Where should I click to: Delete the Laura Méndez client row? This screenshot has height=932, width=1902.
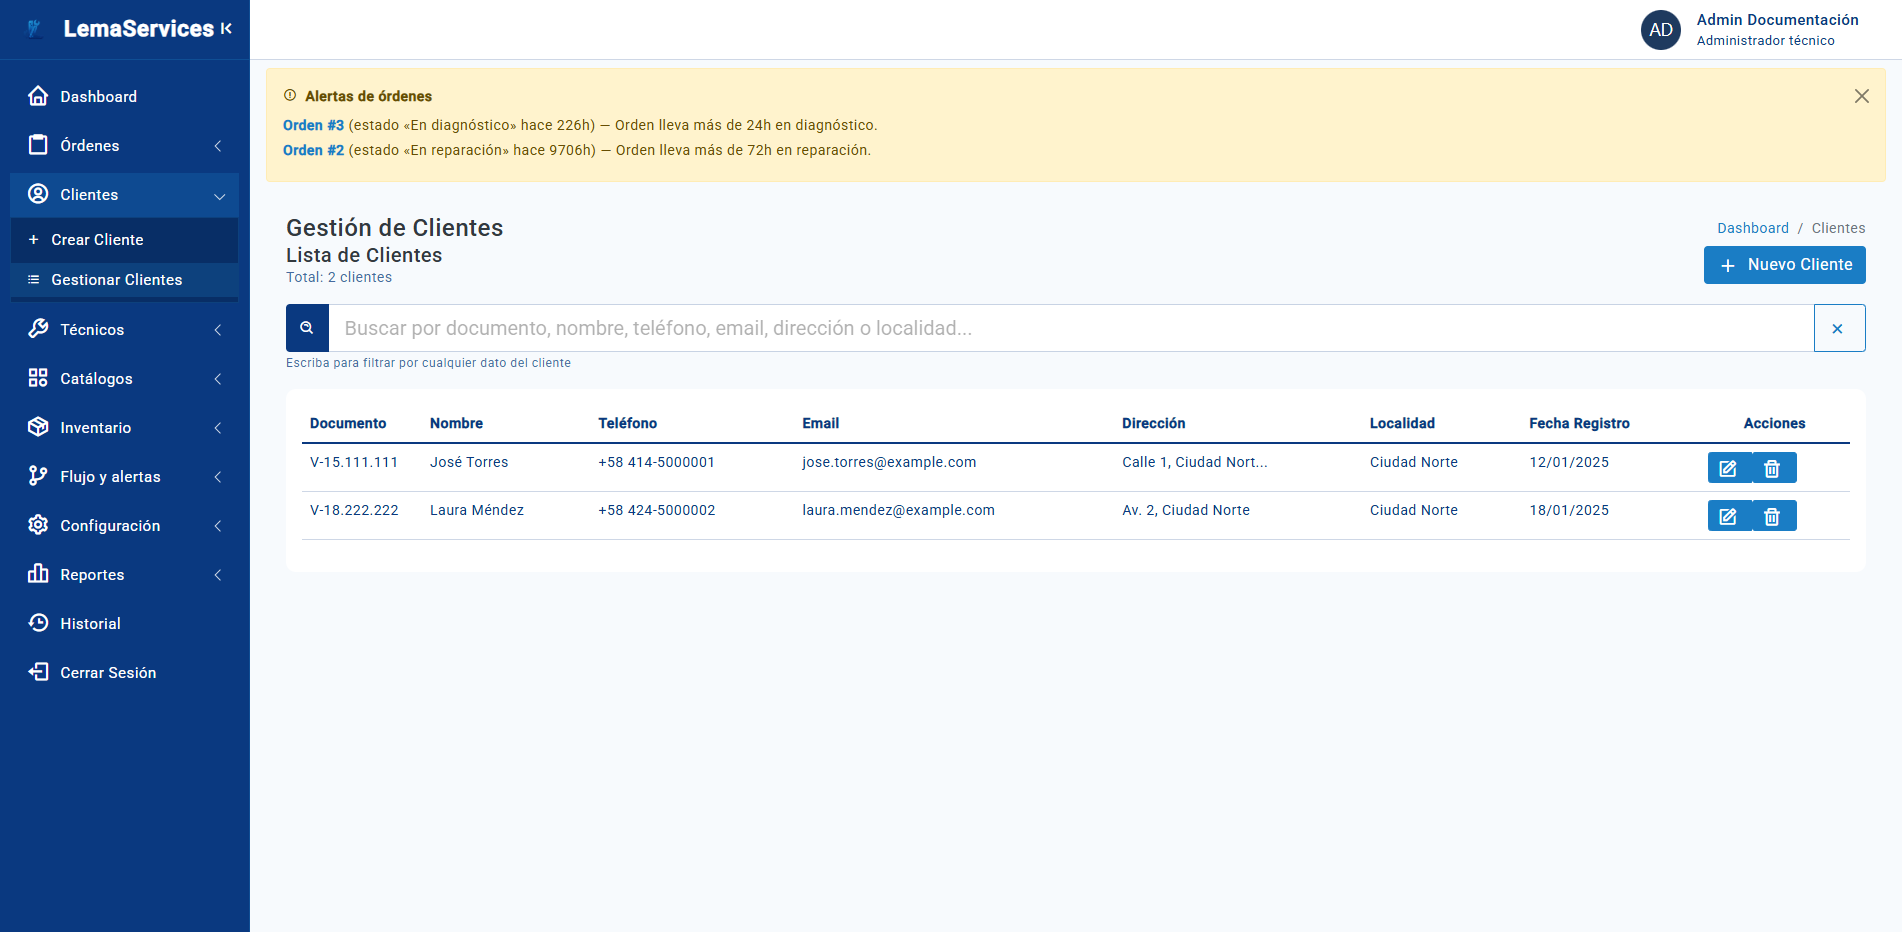point(1773,516)
